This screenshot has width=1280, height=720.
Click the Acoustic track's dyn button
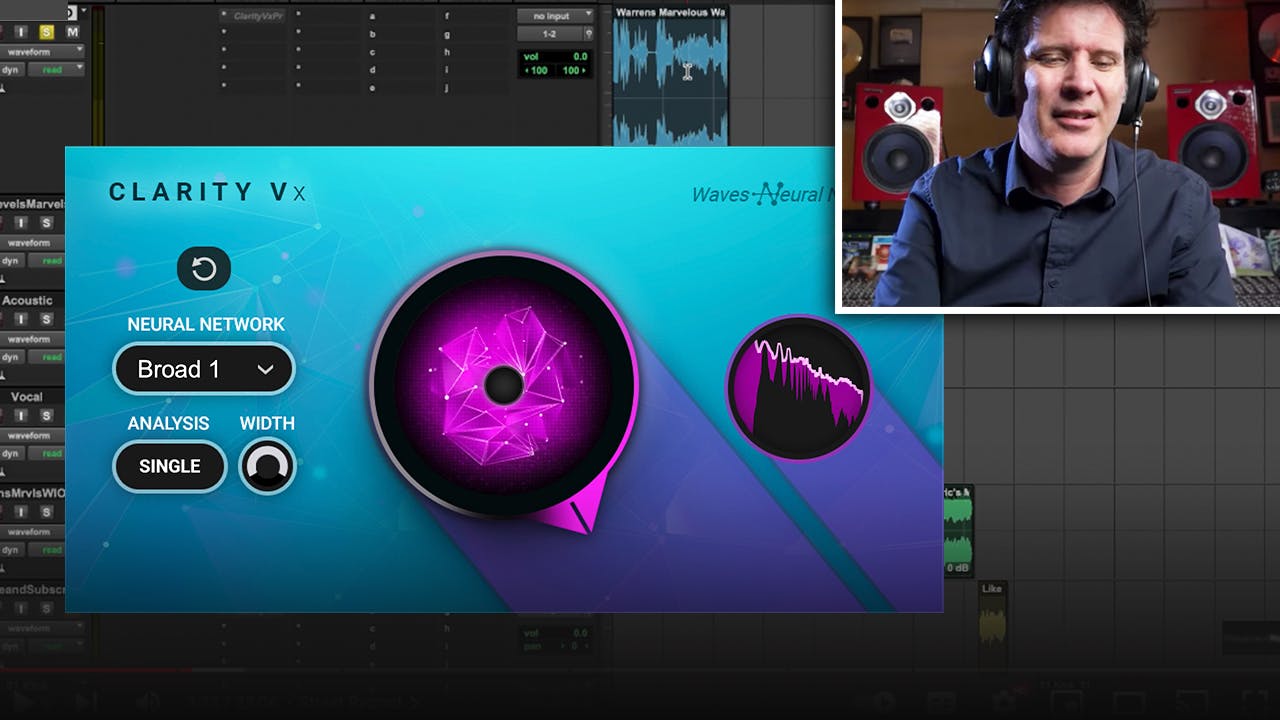(11, 357)
